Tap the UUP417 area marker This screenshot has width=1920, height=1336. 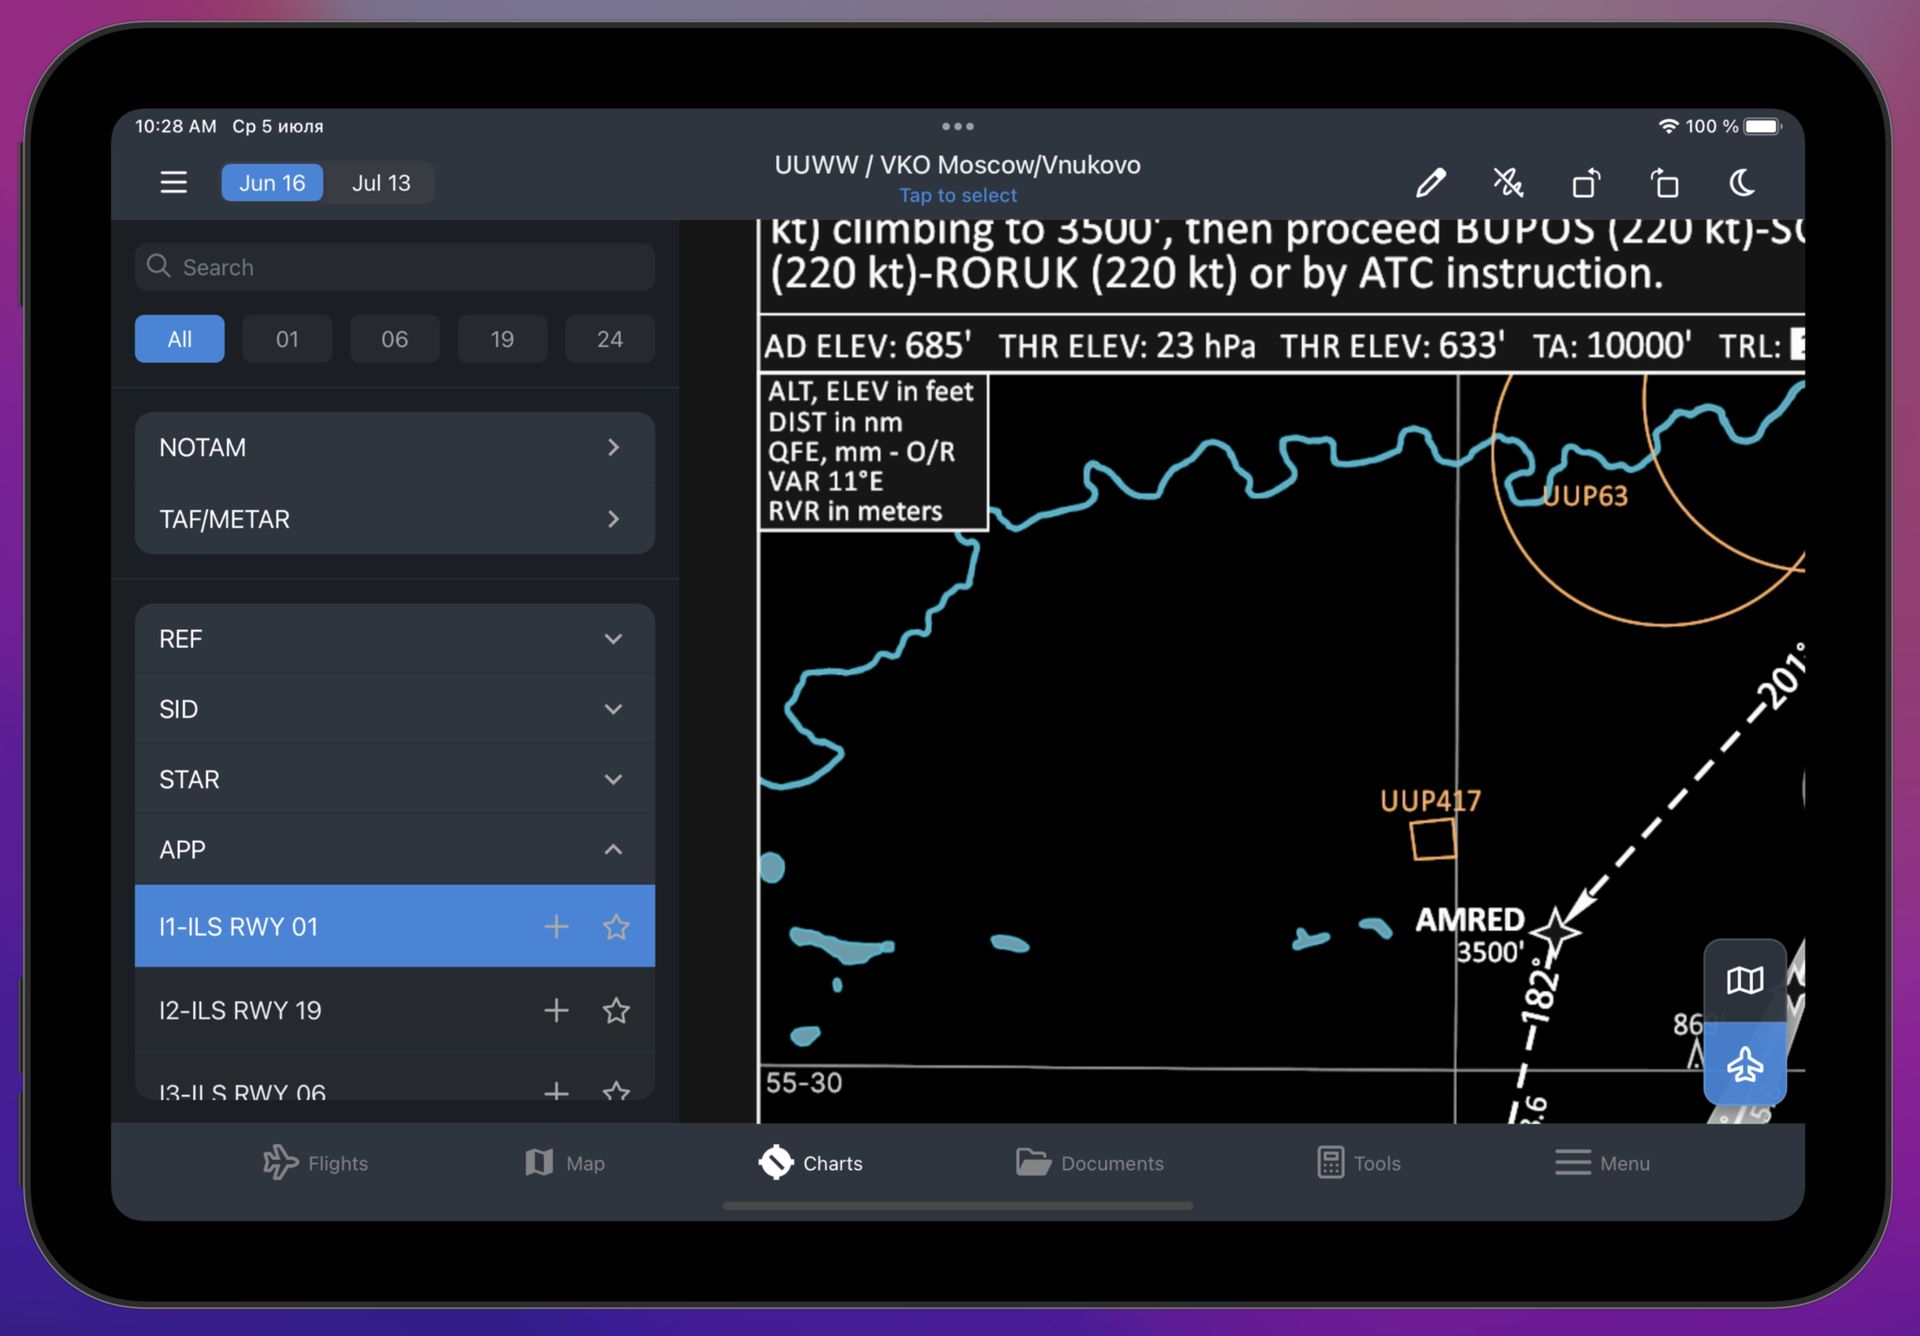tap(1432, 838)
